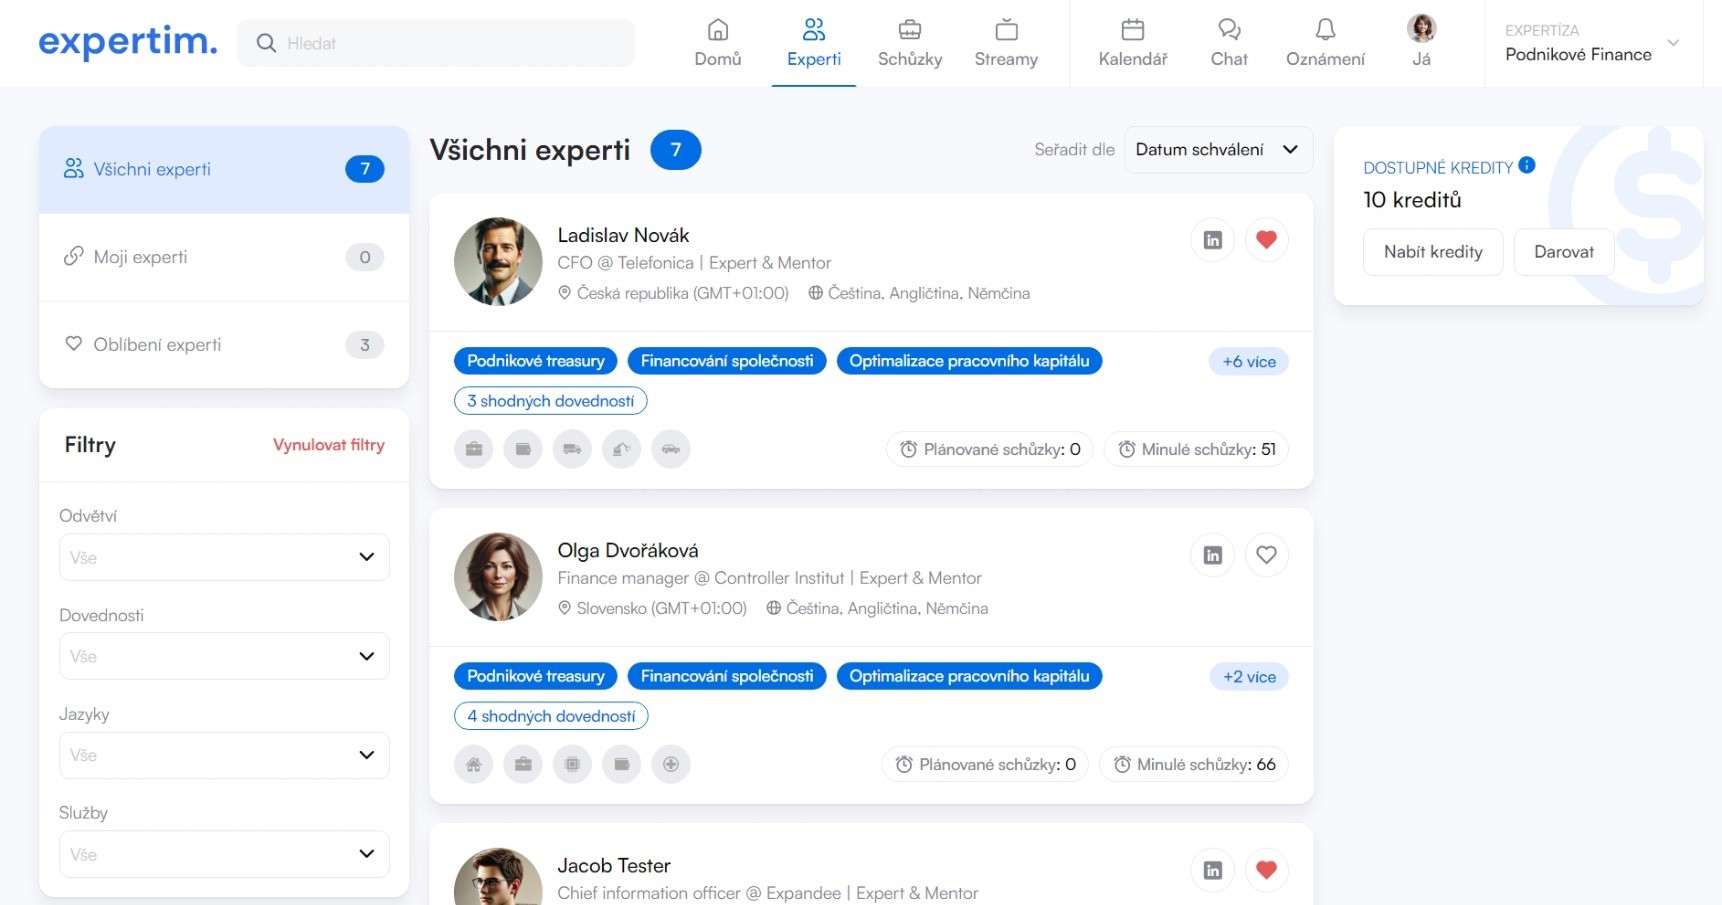This screenshot has height=905, width=1722.
Task: Click the Vynulovat filtry link
Action: tap(328, 445)
